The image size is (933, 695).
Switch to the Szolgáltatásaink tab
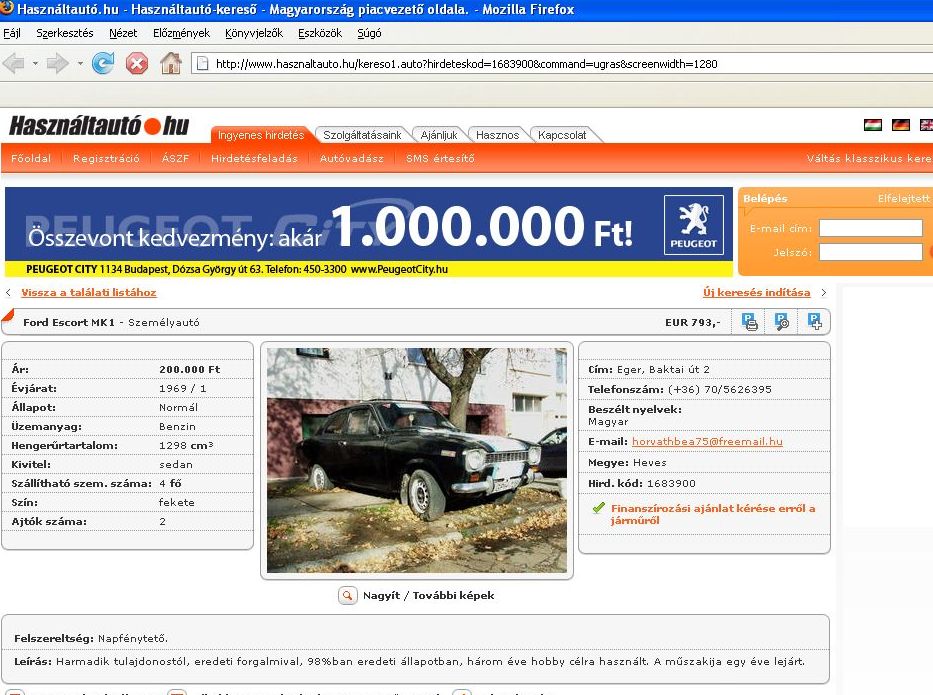point(362,135)
